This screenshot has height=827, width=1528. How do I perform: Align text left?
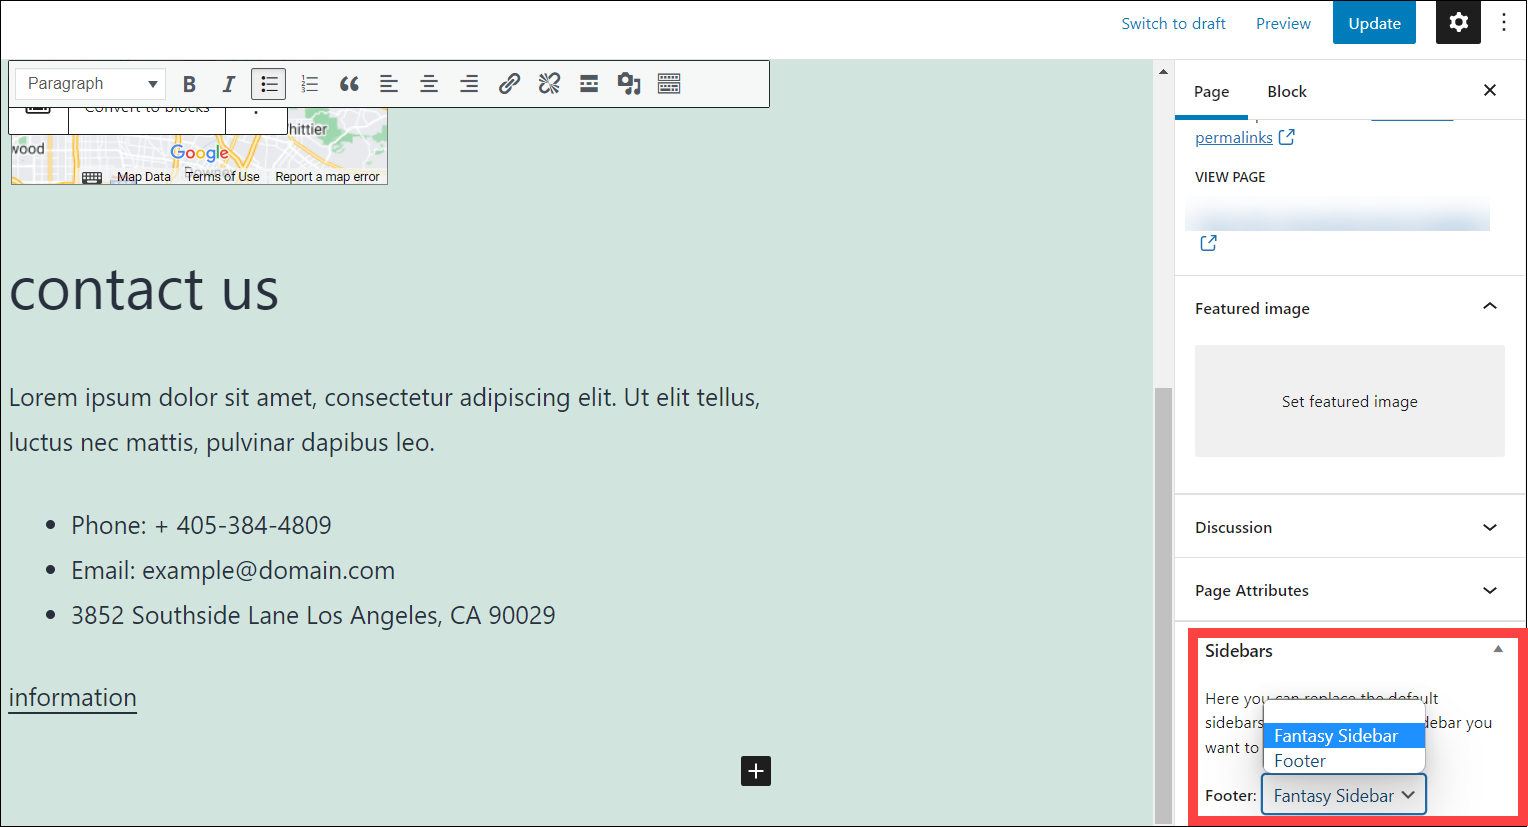389,84
